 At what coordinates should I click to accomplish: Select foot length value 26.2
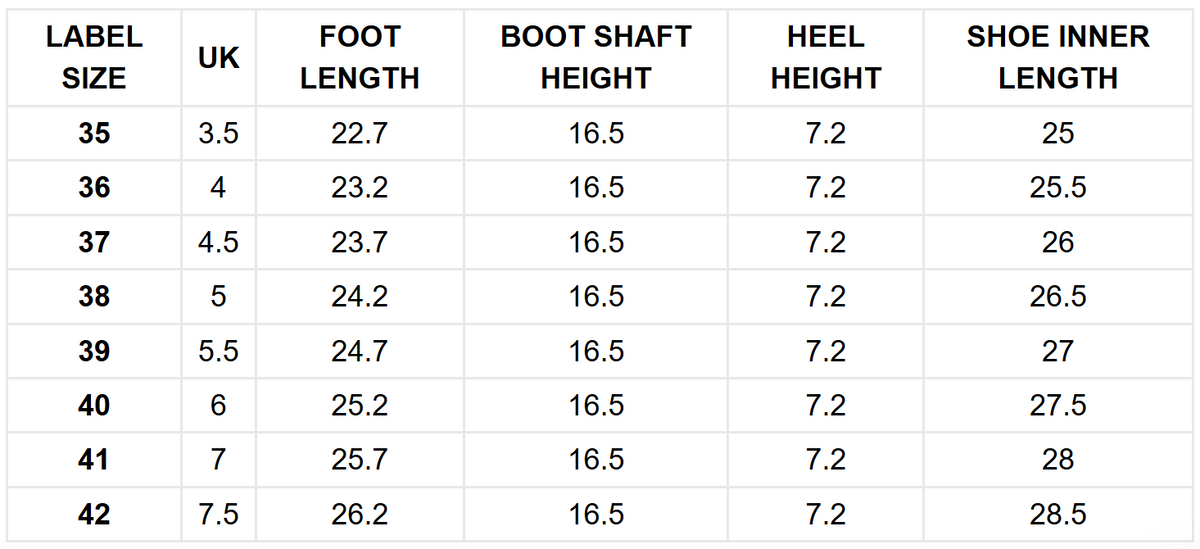click(360, 515)
